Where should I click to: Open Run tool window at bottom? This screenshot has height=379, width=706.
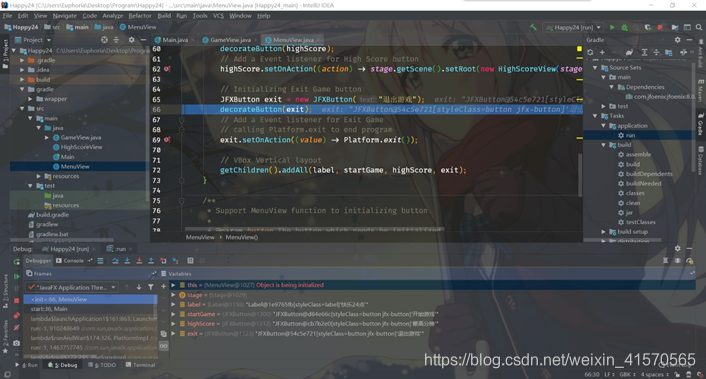(27, 365)
